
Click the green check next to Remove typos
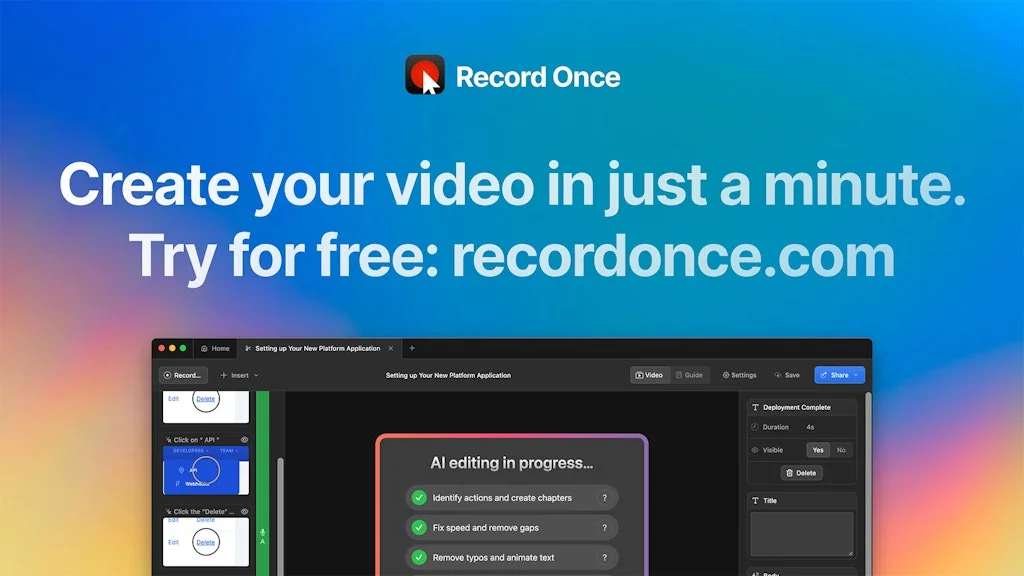click(x=419, y=558)
